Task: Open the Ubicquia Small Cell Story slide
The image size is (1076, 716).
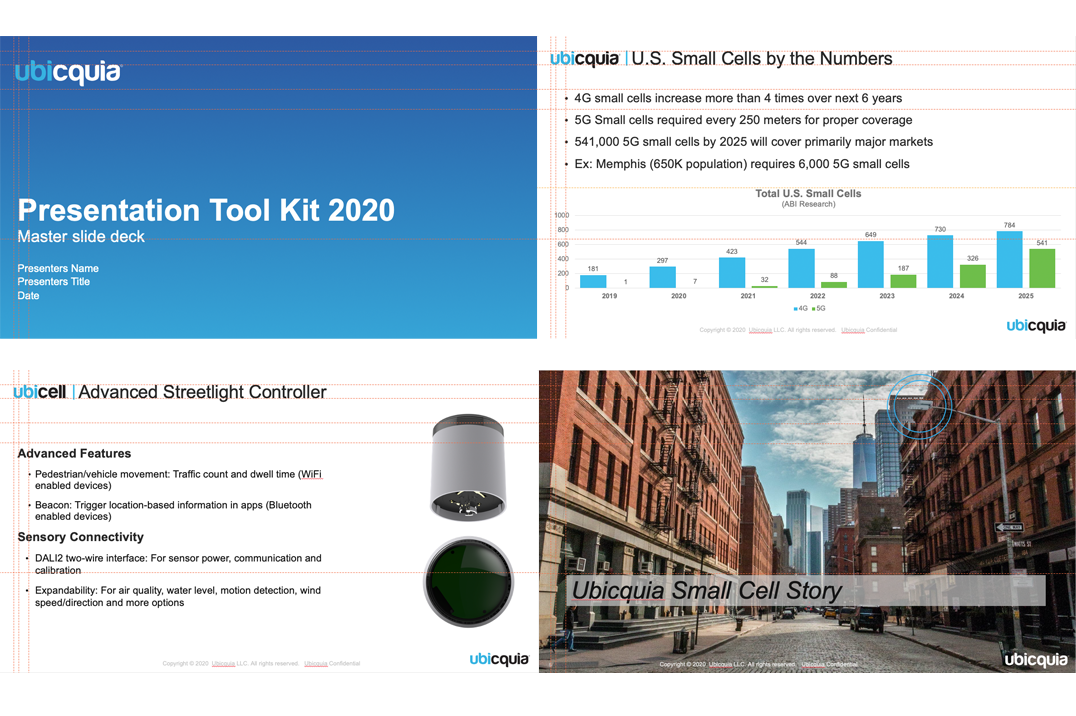Action: pos(807,521)
